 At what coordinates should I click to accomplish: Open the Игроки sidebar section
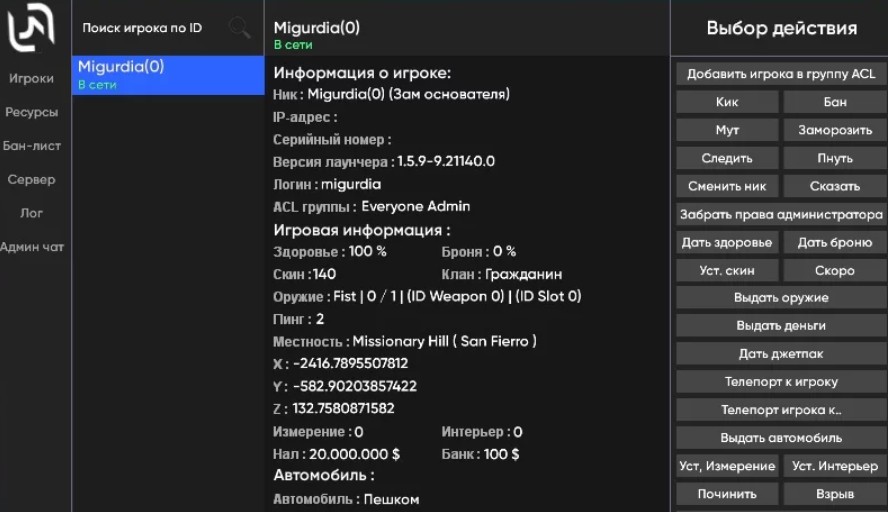(x=32, y=79)
